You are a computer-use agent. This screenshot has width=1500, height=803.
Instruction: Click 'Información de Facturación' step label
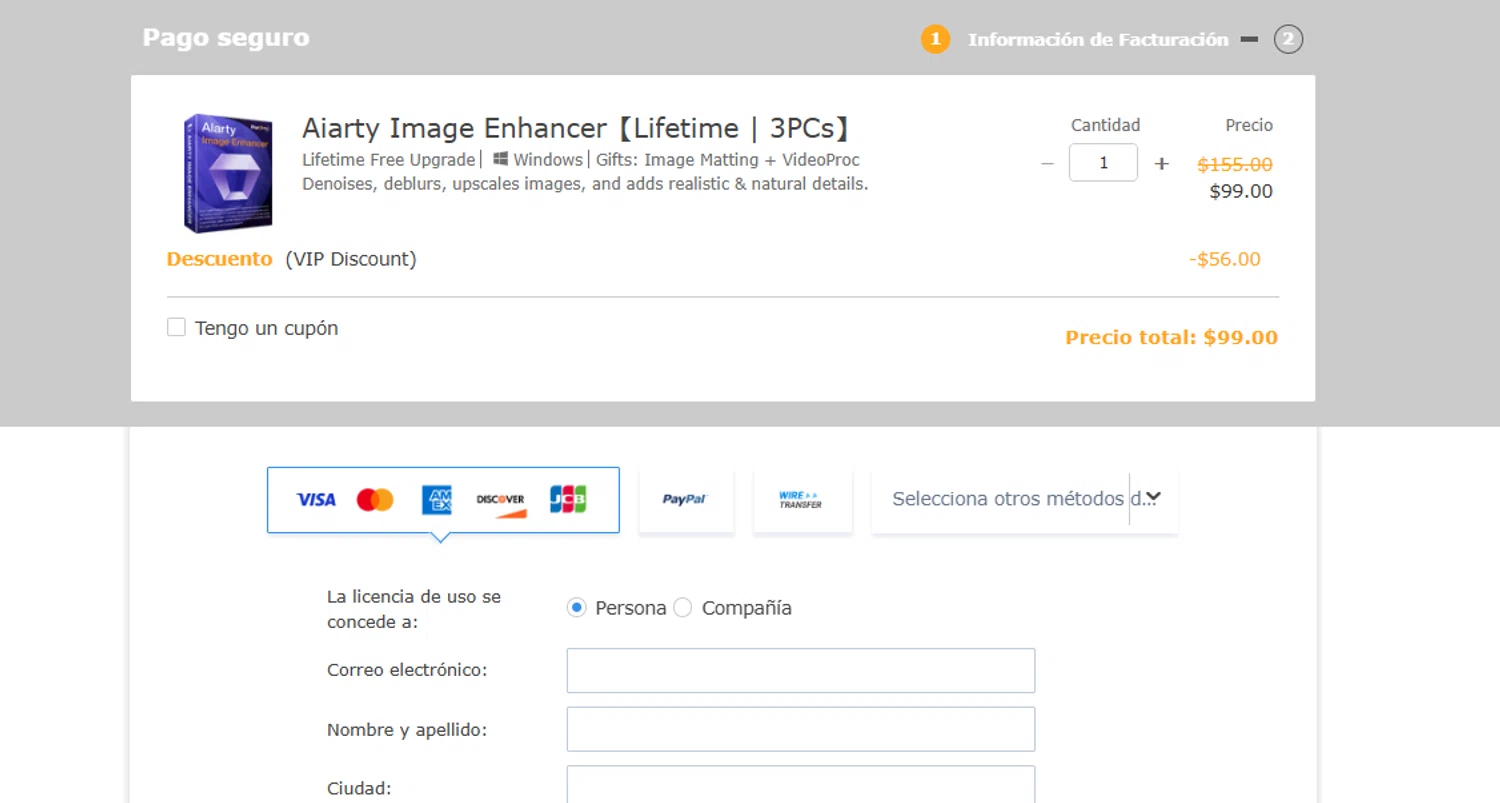click(x=1098, y=40)
